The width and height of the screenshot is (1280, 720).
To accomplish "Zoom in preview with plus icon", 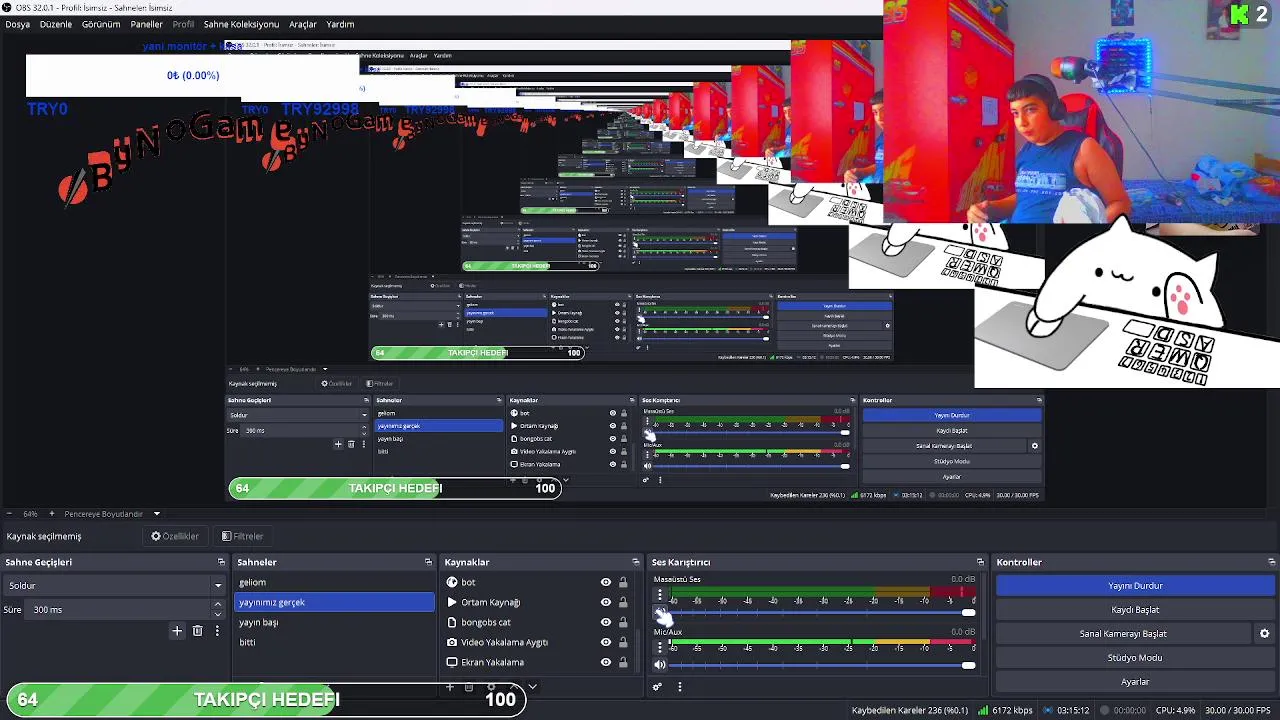I will (54, 514).
